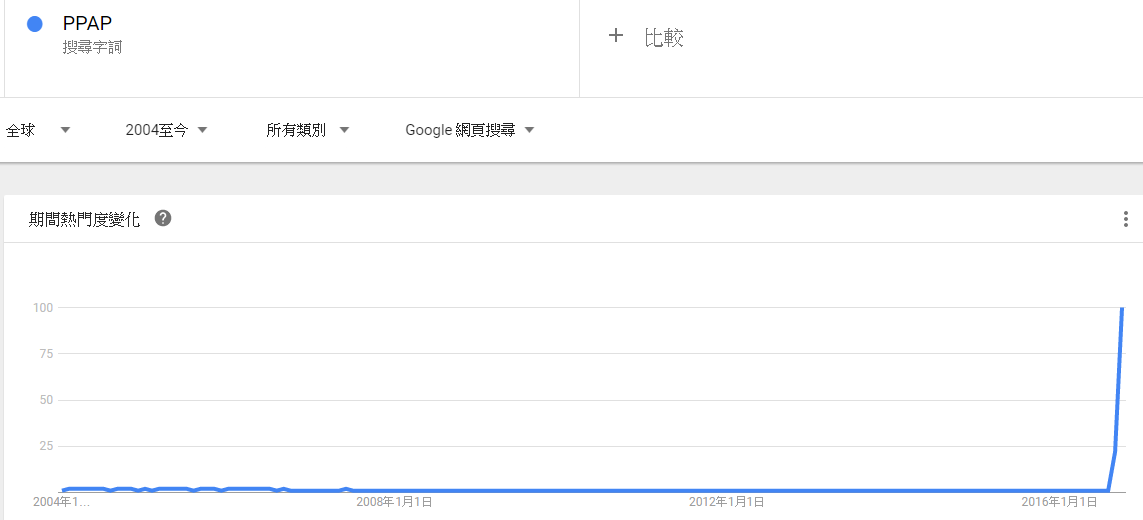Click the 搜尋字詞 subtitle under PPAP
1143x520 pixels.
click(92, 47)
